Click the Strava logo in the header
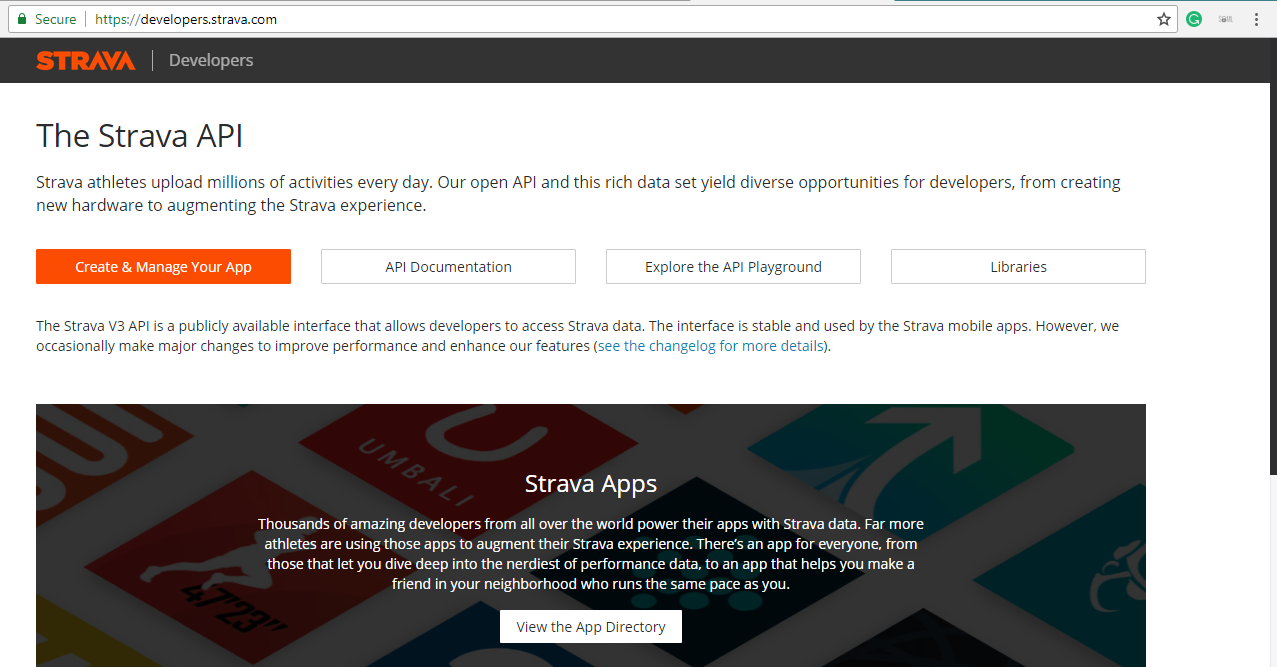This screenshot has width=1277, height=667. pyautogui.click(x=85, y=61)
